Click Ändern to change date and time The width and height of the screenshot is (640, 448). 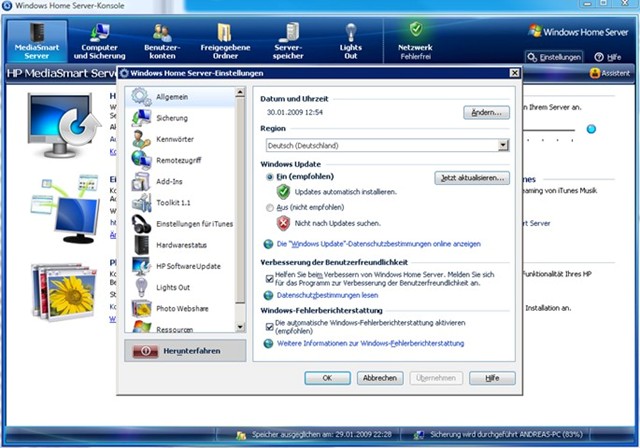click(x=486, y=113)
